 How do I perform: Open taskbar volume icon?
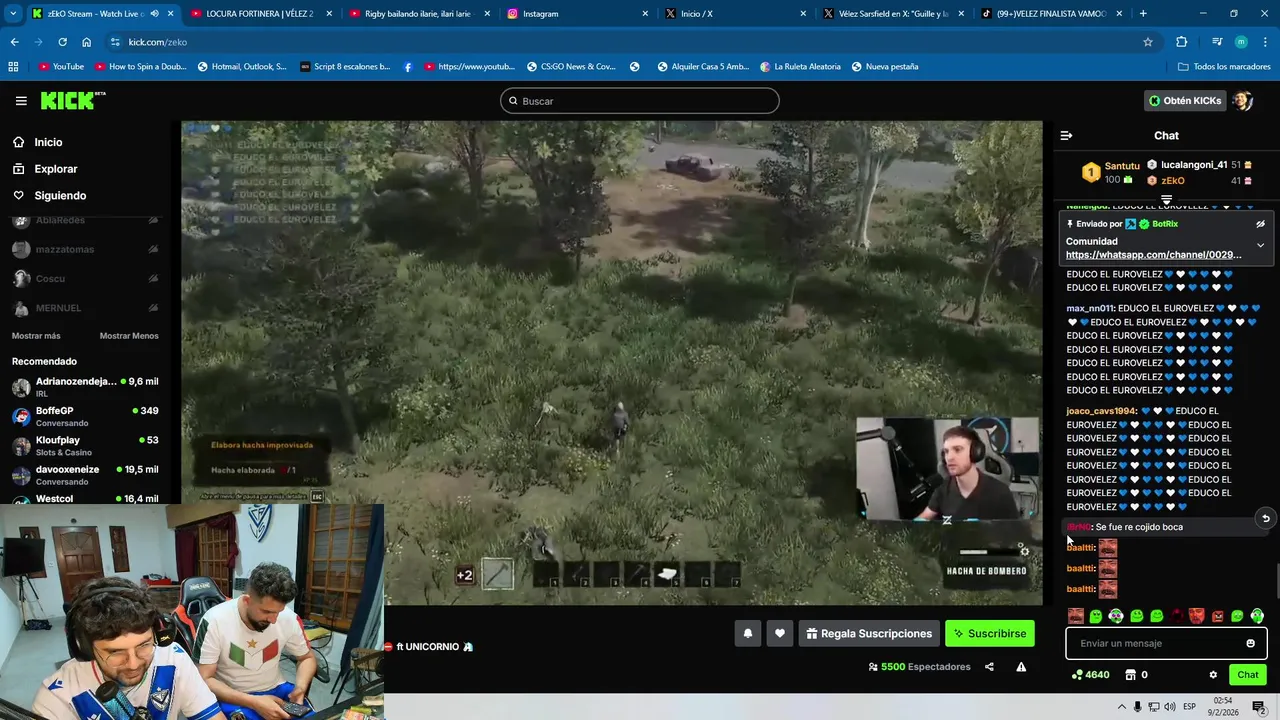(1170, 707)
